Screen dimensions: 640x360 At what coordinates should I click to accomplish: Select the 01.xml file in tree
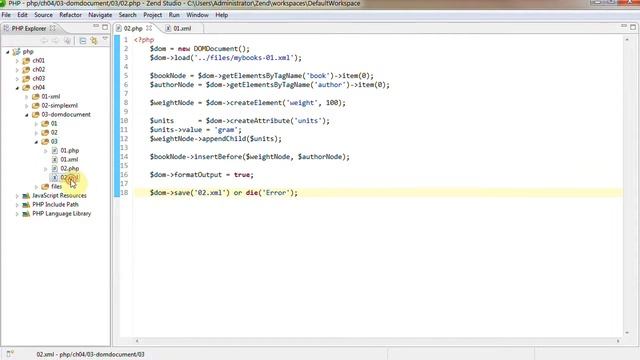coord(69,159)
